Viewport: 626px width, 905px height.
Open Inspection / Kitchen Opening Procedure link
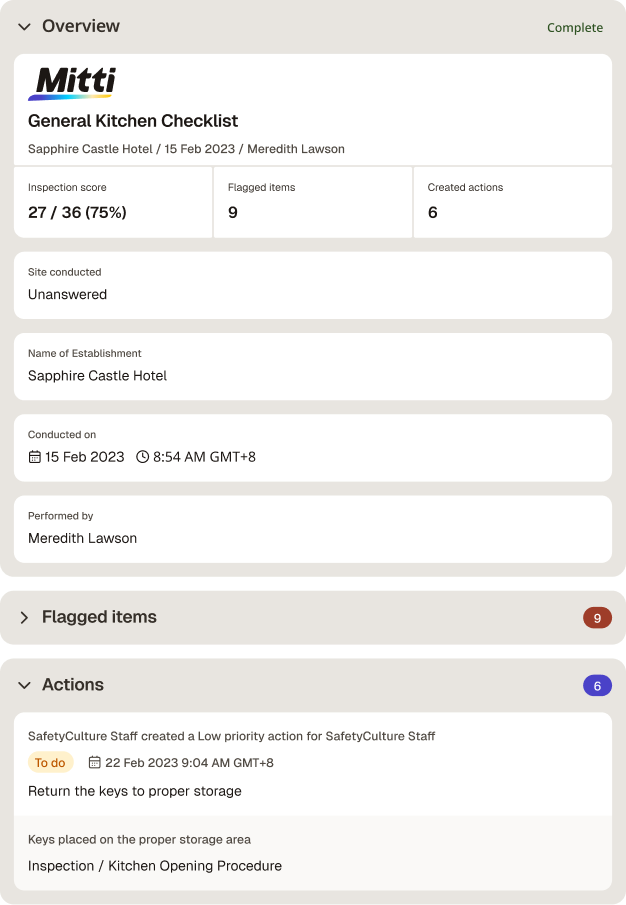(155, 866)
